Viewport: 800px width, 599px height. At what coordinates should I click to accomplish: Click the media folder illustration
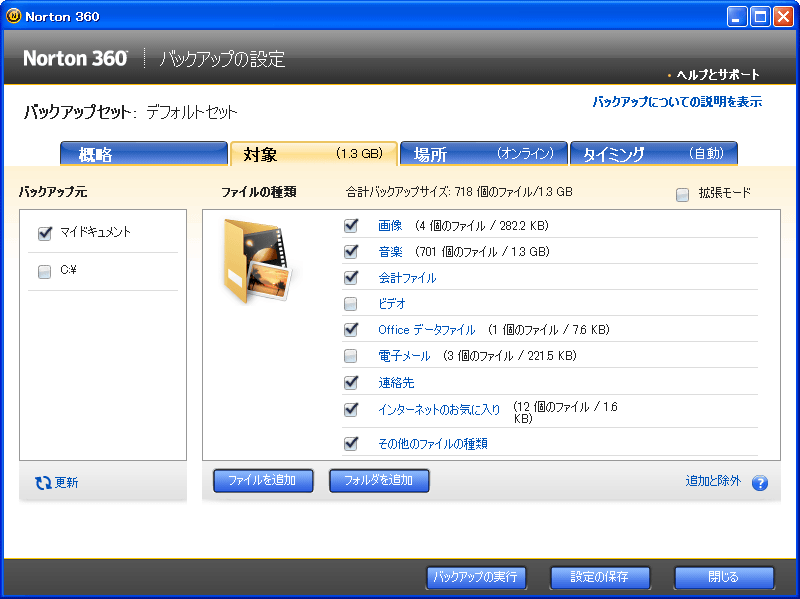click(258, 260)
